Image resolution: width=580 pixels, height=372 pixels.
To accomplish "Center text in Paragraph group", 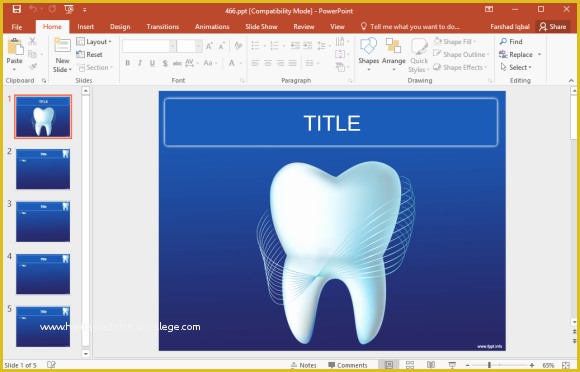I will (268, 63).
